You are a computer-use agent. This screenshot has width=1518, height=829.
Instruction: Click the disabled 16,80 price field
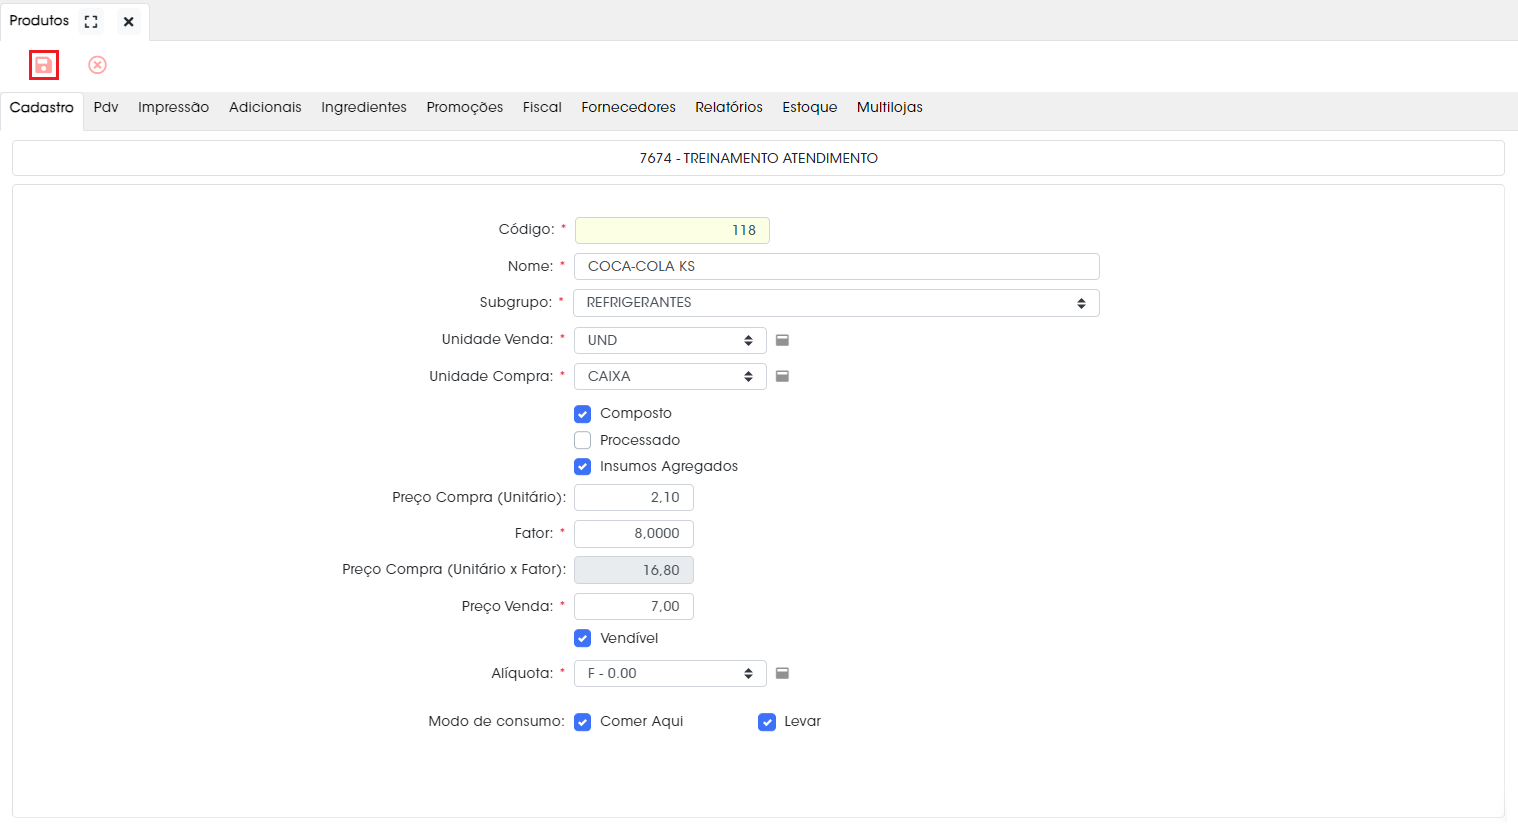[x=634, y=570]
